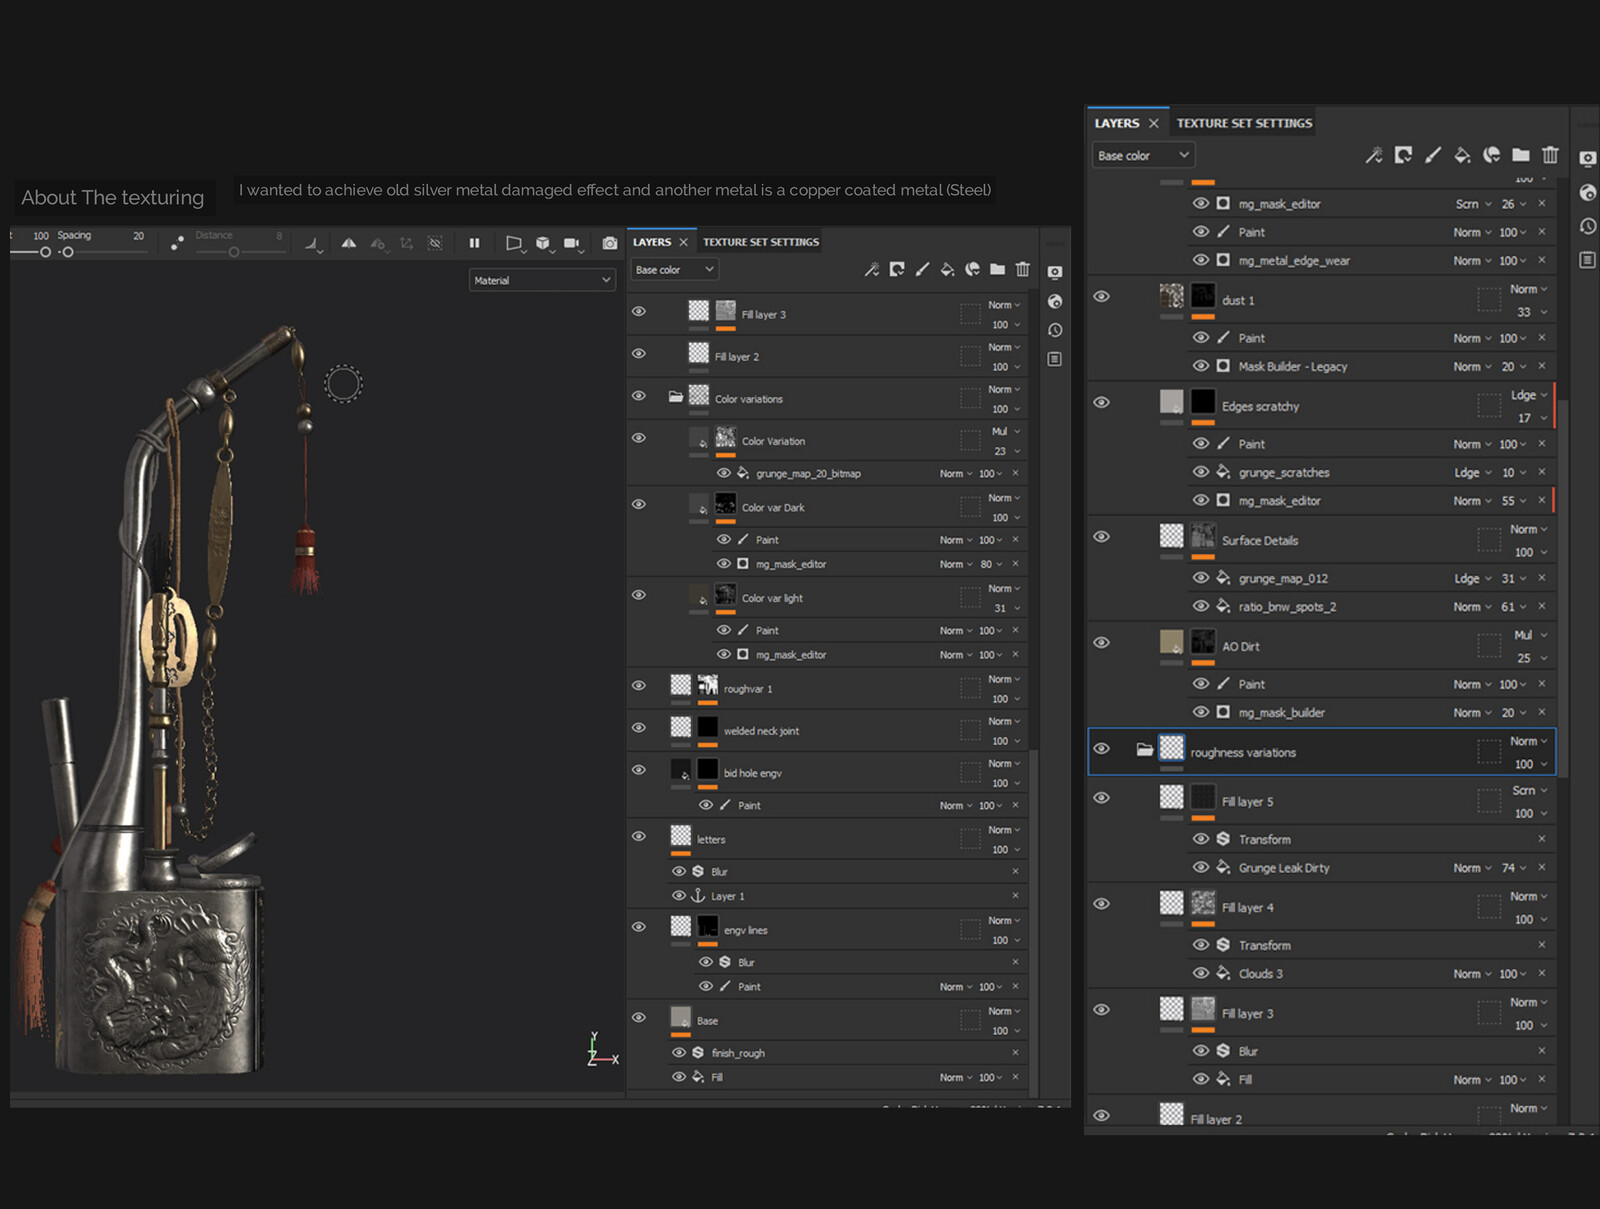Open history clock icon on far right dock
The height and width of the screenshot is (1209, 1600).
point(1587,226)
